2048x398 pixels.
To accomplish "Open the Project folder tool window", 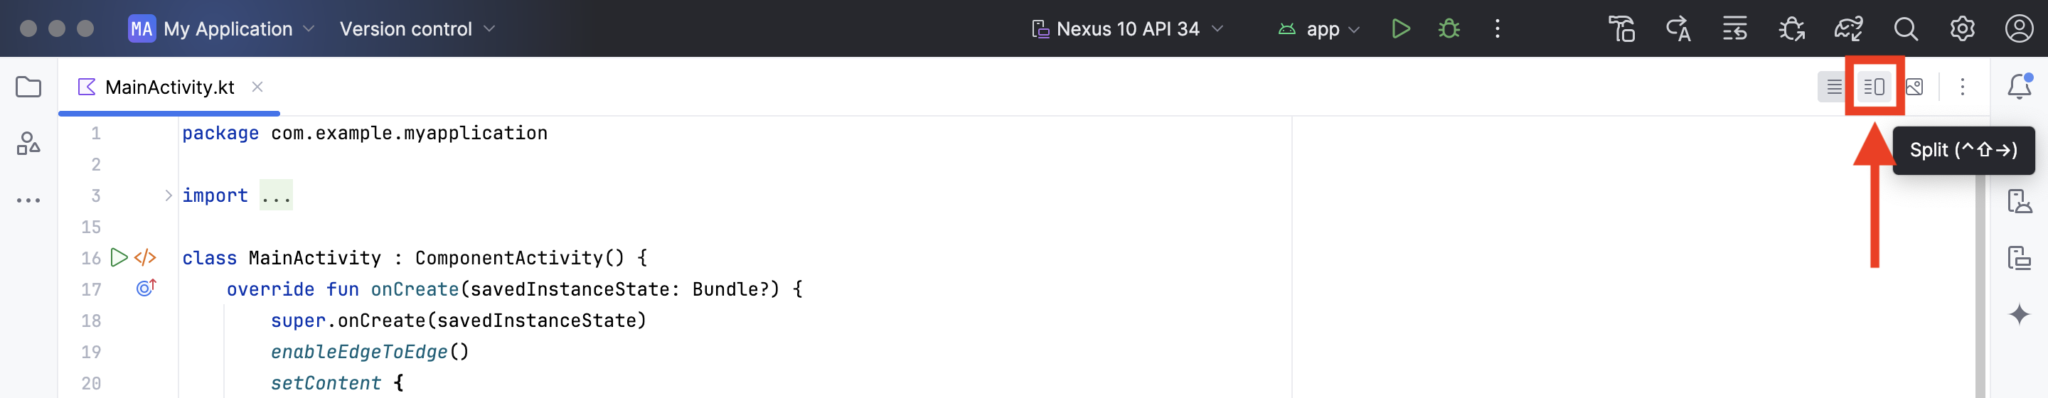I will 29,87.
